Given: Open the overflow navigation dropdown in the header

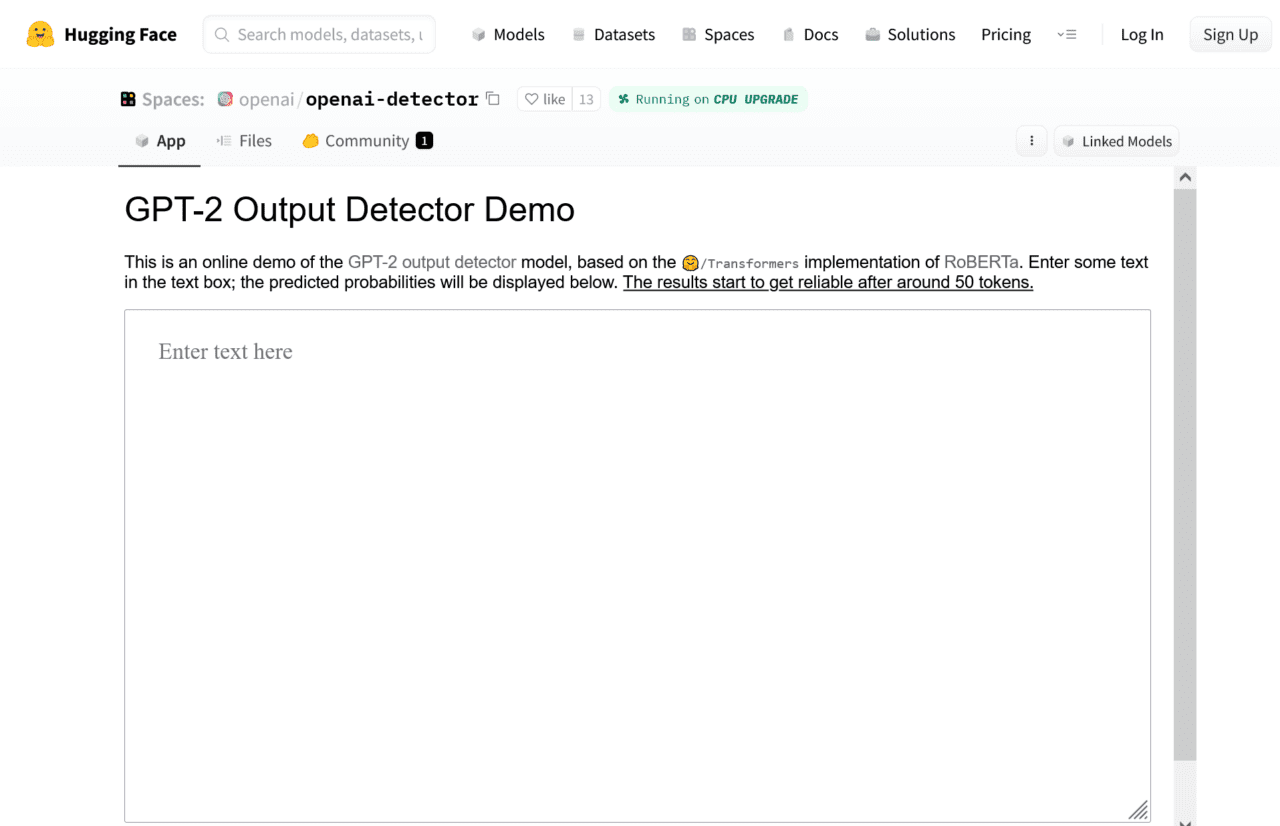Looking at the screenshot, I should (1067, 34).
